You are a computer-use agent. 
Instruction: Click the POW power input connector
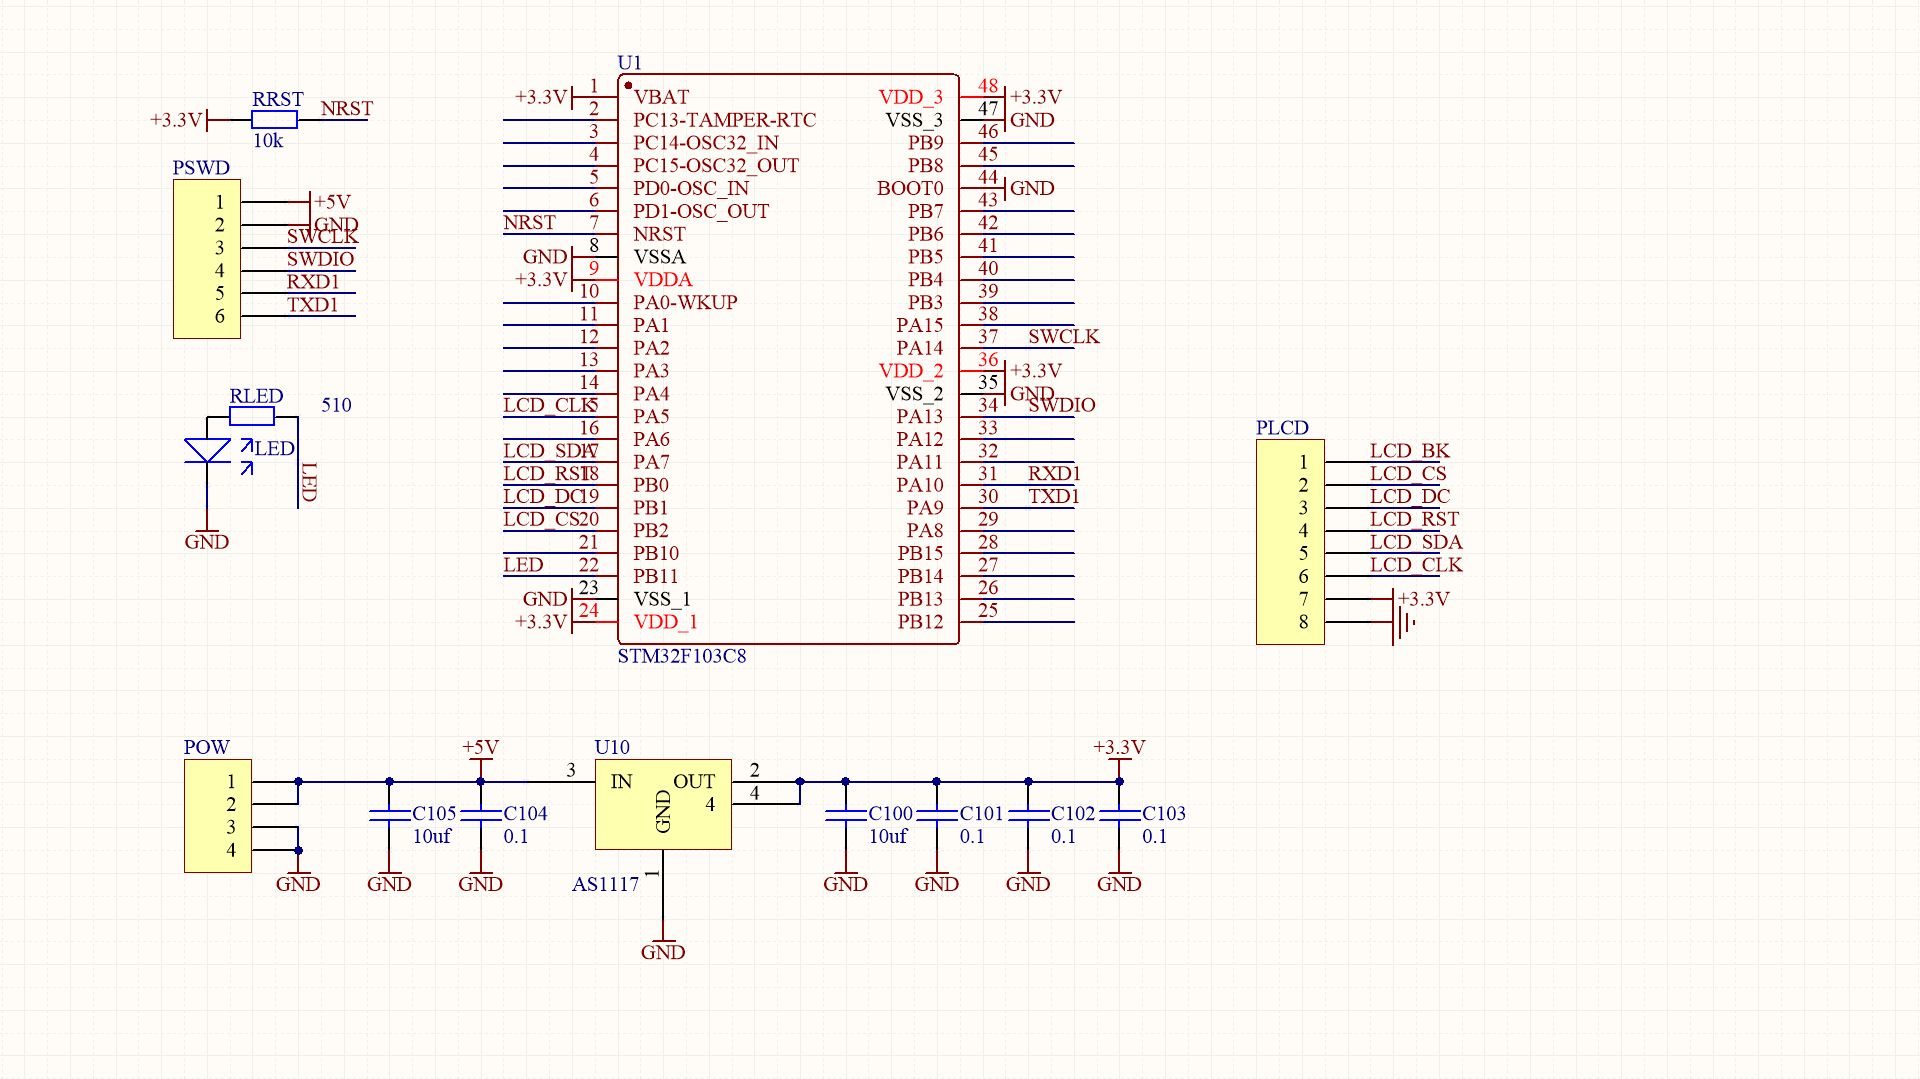216,815
